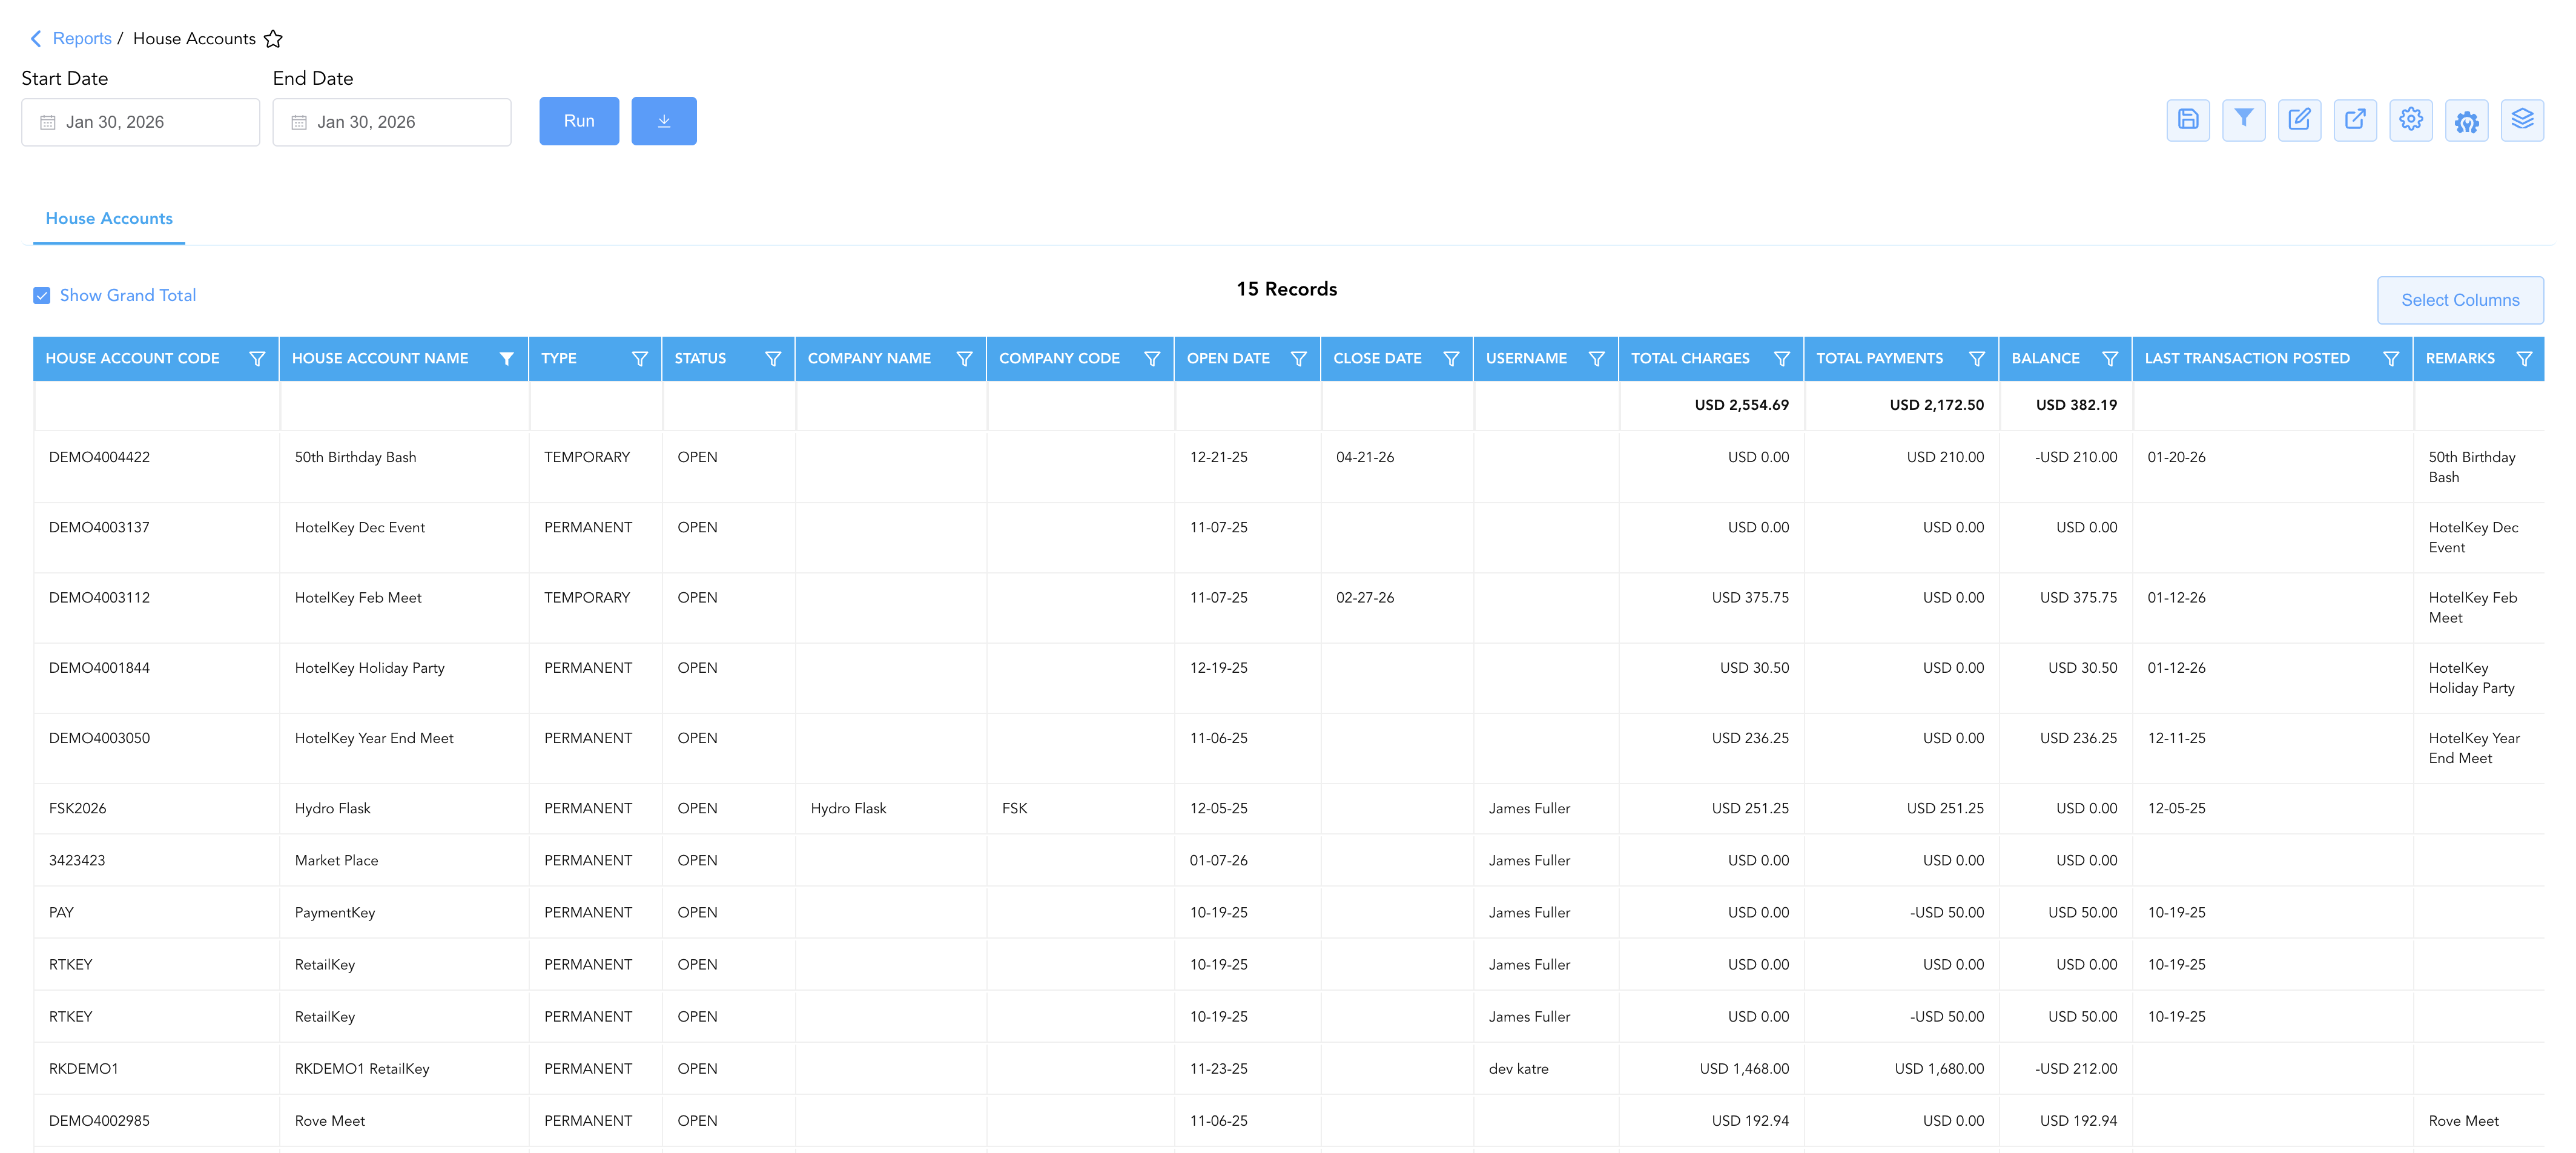This screenshot has width=2576, height=1153.
Task: Click the layers stack icon
Action: [x=2522, y=120]
